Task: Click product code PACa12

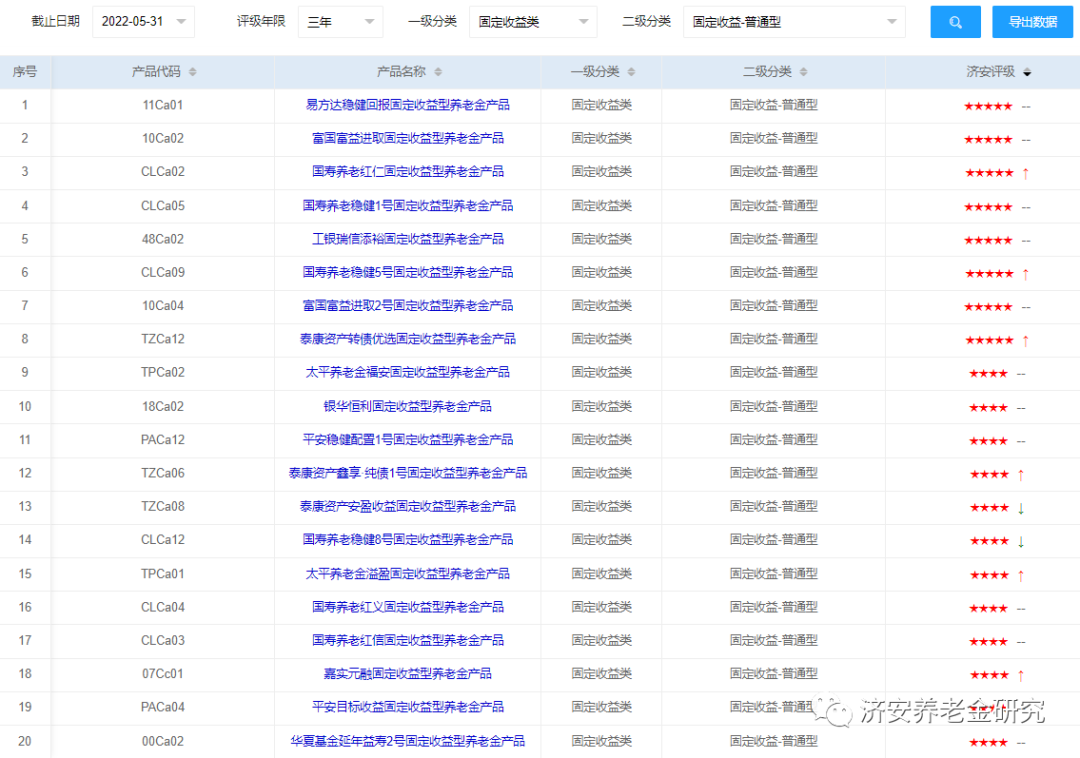Action: pyautogui.click(x=163, y=439)
